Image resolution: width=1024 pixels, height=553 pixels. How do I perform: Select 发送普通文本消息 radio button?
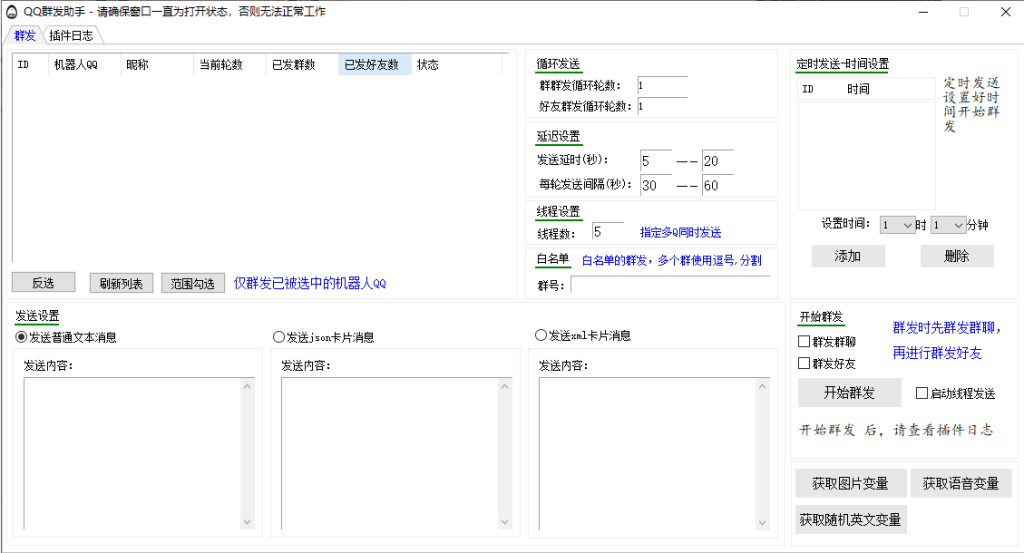click(21, 337)
